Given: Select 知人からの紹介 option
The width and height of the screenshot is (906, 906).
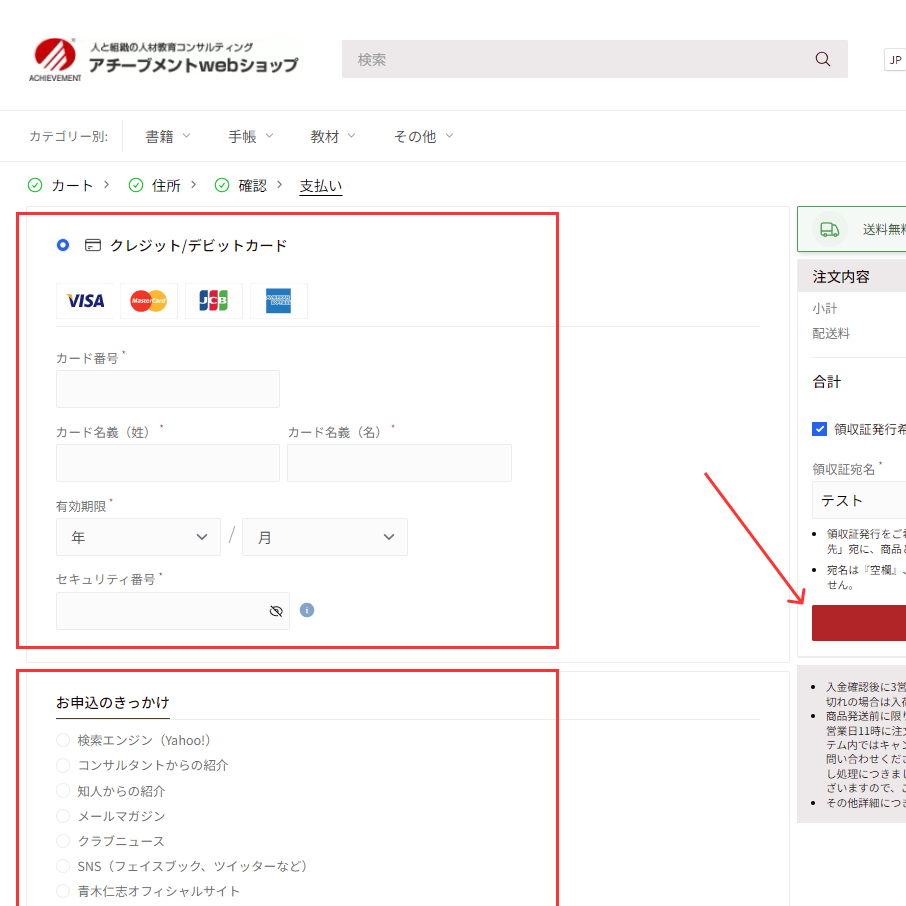Looking at the screenshot, I should (x=63, y=791).
